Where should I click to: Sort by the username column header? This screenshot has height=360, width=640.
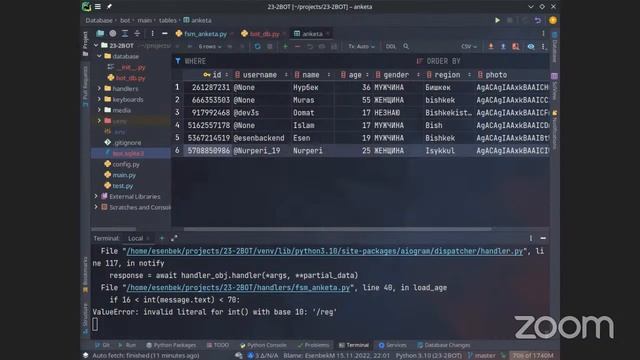pos(260,75)
